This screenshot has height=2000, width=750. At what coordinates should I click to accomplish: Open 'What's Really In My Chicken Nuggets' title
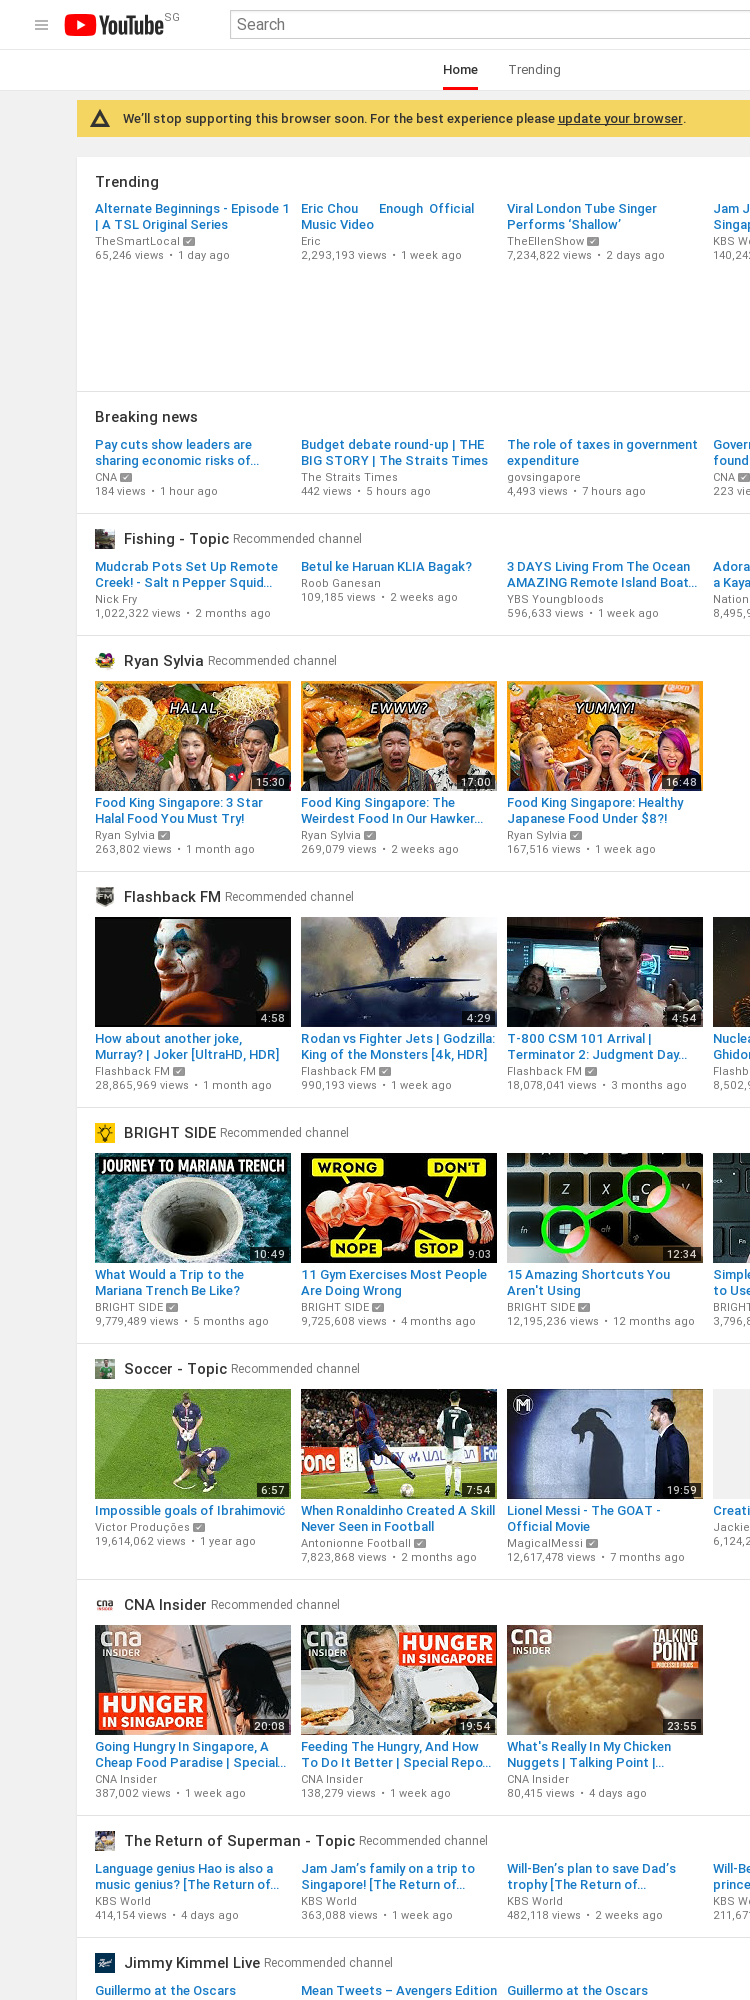click(589, 1755)
